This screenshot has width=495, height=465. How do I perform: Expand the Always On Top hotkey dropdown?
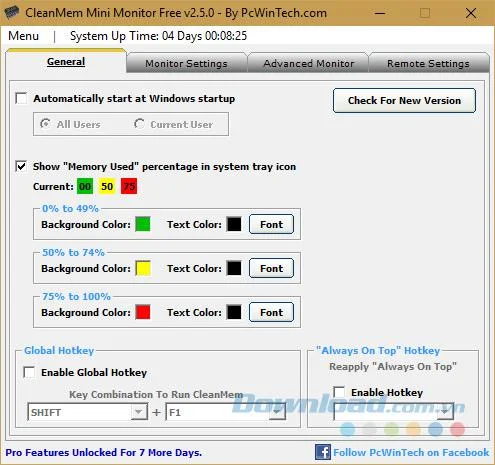(445, 412)
